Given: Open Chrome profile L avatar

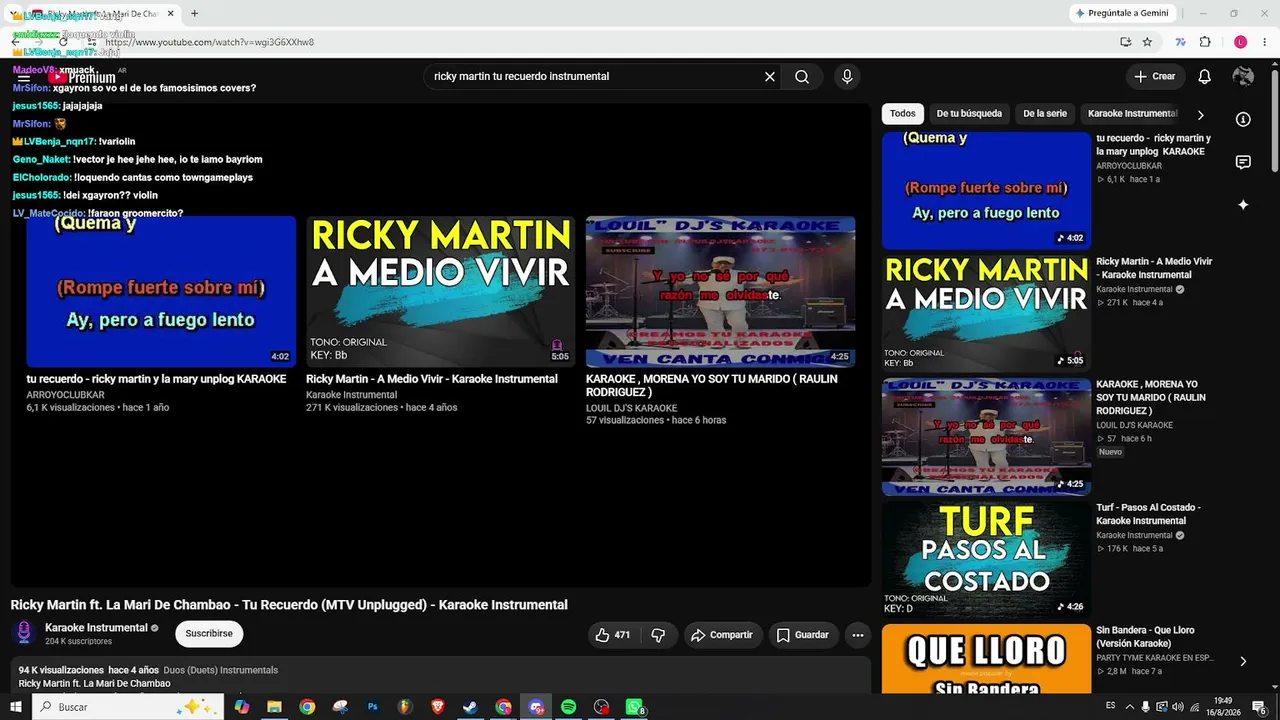Looking at the screenshot, I should pos(1240,42).
